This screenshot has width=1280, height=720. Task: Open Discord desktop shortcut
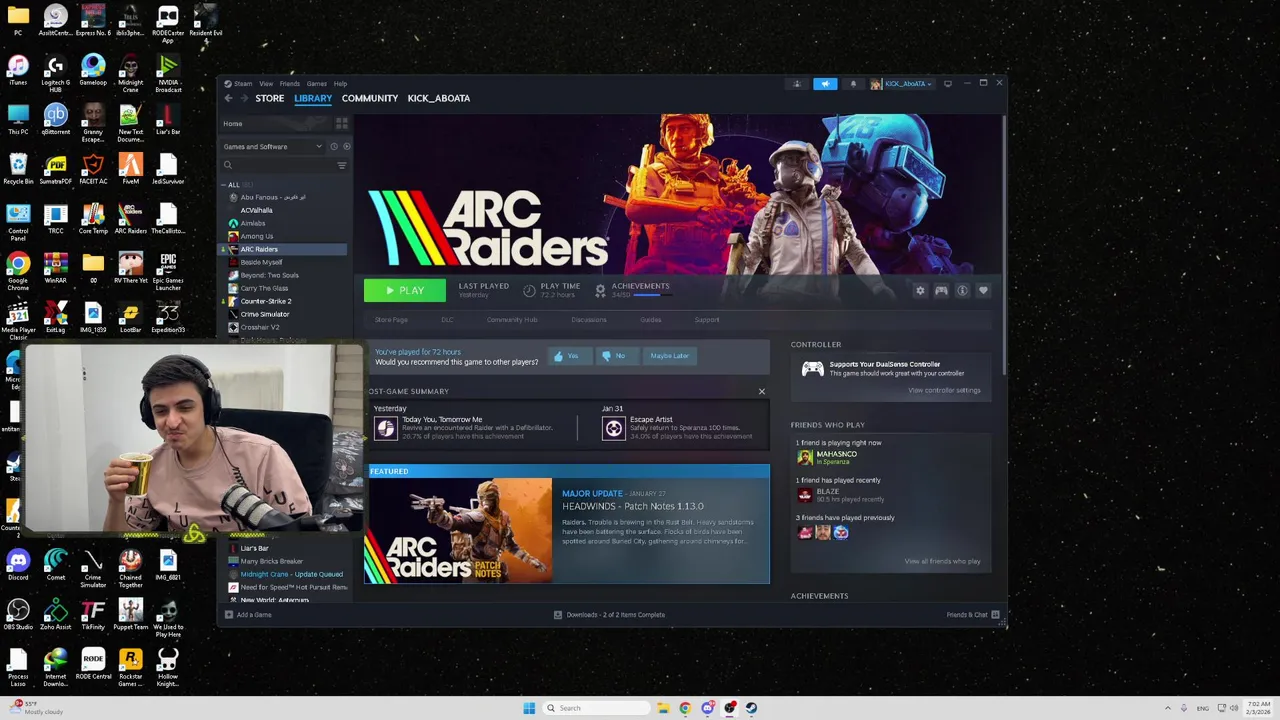(x=18, y=566)
